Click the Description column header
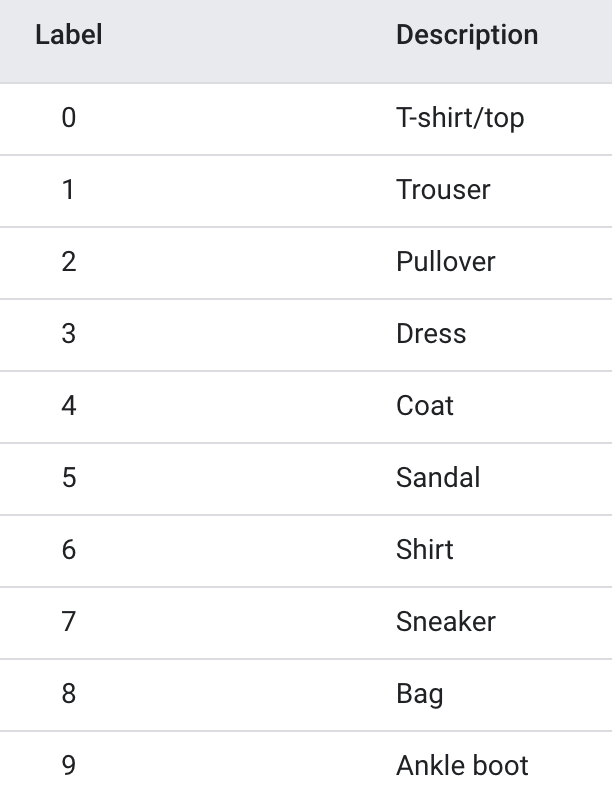Screen dimensions: 612x798 [x=467, y=35]
